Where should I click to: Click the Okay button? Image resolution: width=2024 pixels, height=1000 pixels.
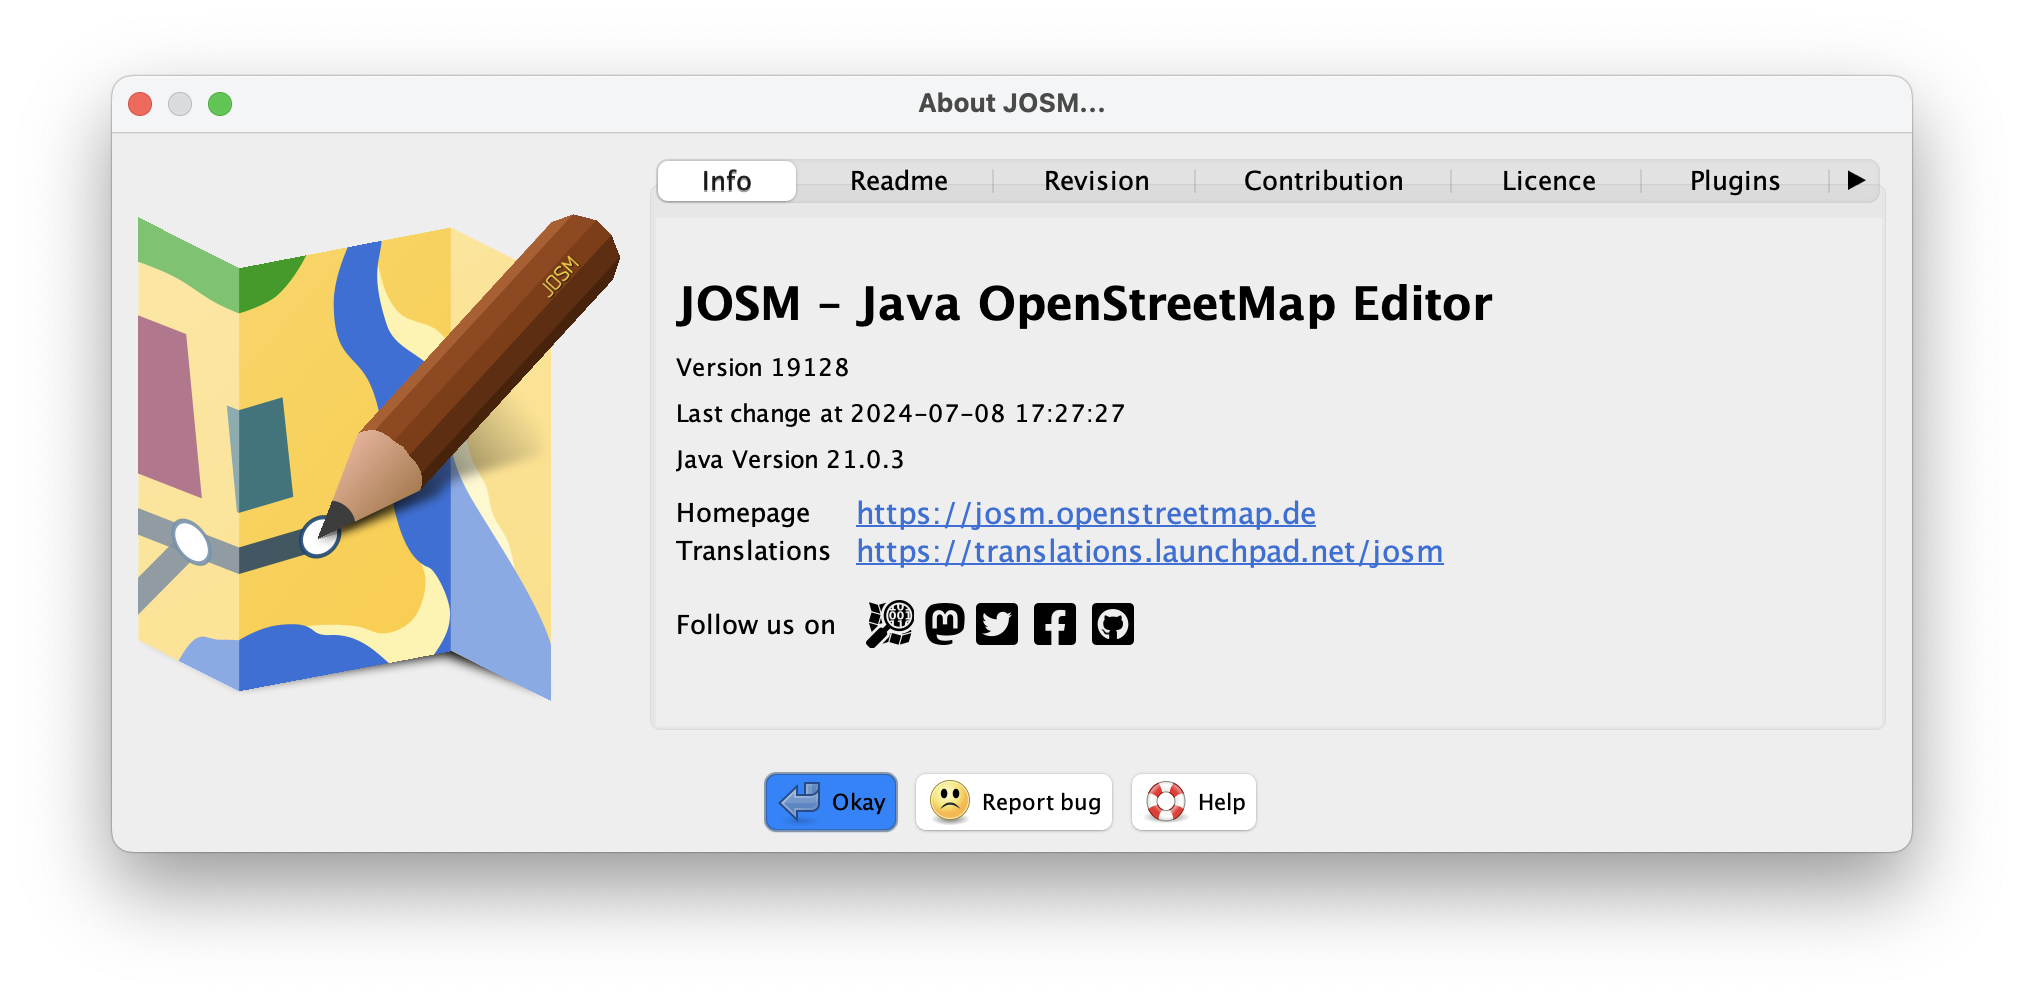831,802
